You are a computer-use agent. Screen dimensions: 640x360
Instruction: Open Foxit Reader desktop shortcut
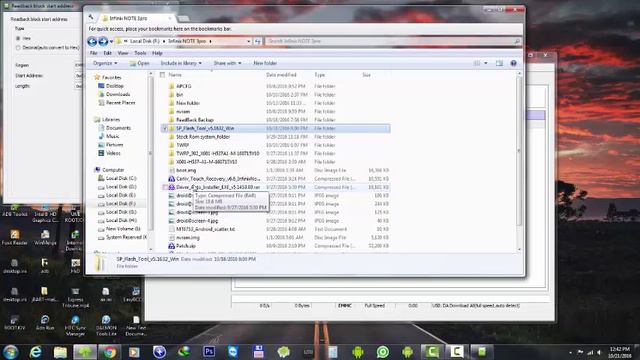pyautogui.click(x=15, y=238)
